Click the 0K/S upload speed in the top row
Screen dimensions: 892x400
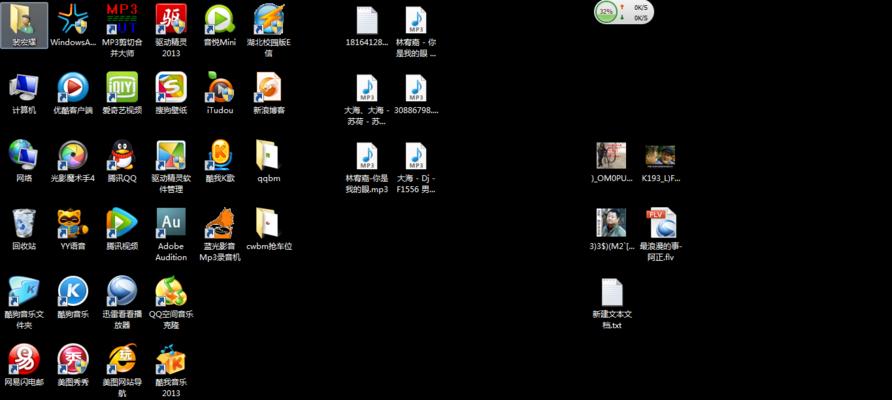pyautogui.click(x=641, y=7)
